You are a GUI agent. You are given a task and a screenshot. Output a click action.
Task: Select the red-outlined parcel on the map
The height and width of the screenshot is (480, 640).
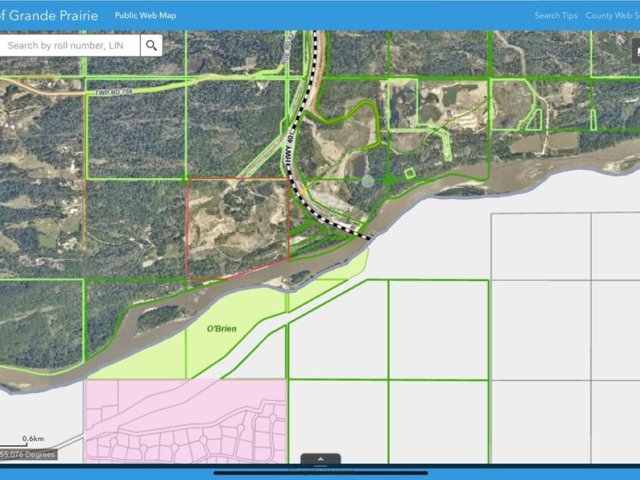(x=236, y=226)
